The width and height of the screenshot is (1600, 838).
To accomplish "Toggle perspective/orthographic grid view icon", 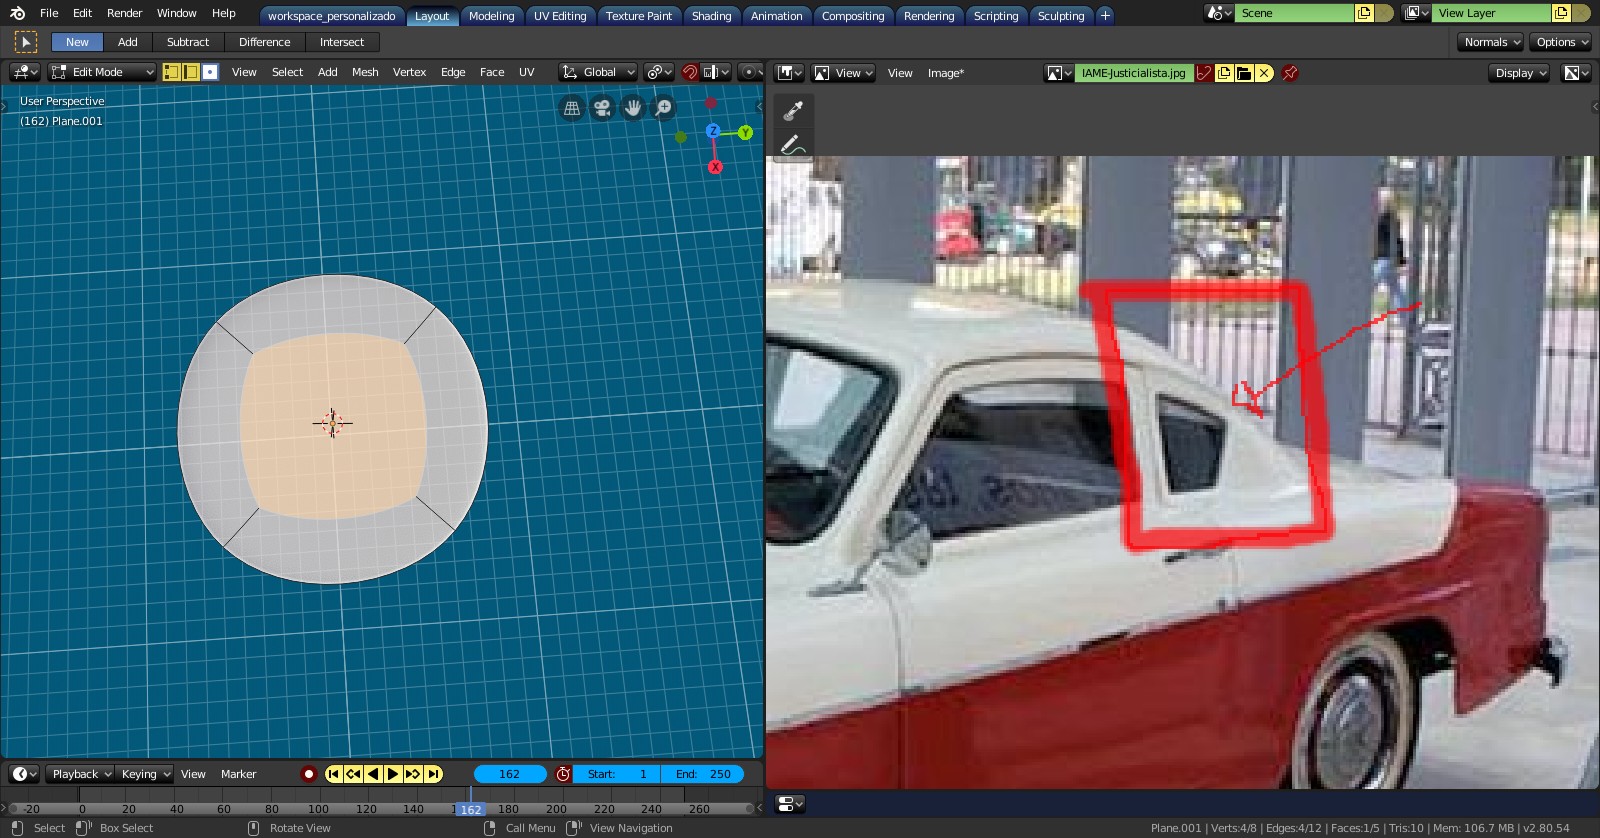I will coord(572,108).
